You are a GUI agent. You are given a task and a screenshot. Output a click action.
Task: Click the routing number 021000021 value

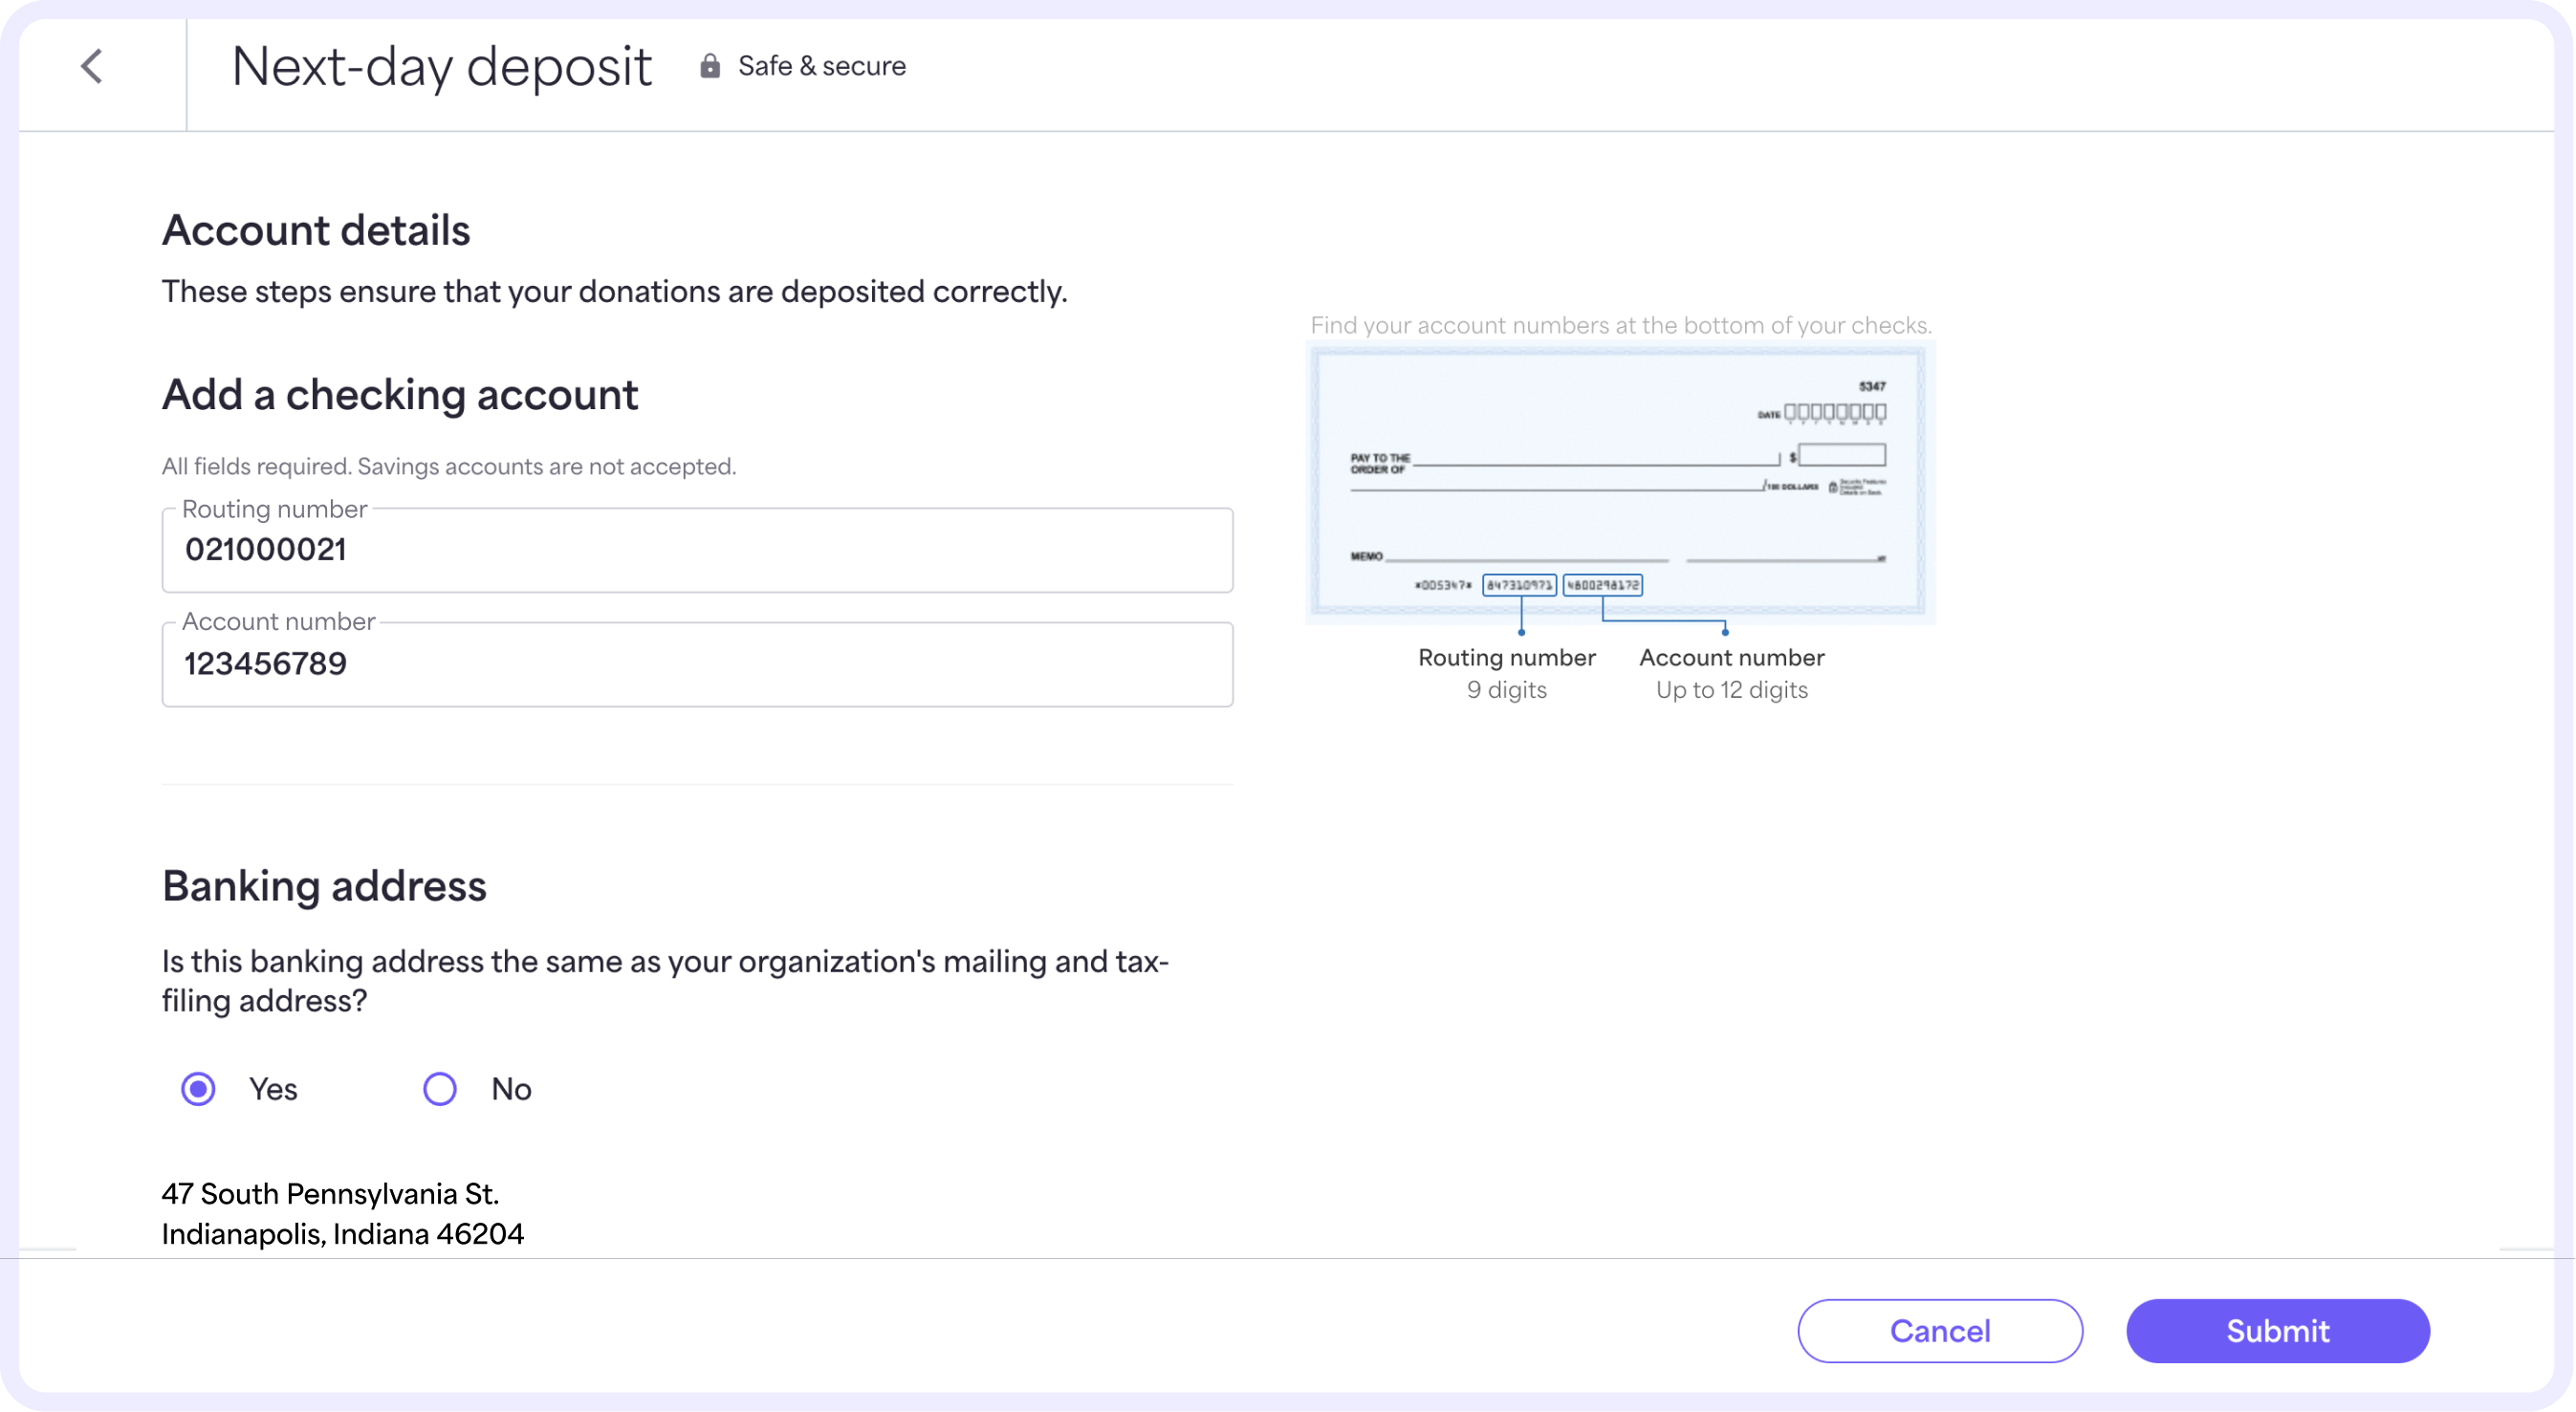[265, 549]
